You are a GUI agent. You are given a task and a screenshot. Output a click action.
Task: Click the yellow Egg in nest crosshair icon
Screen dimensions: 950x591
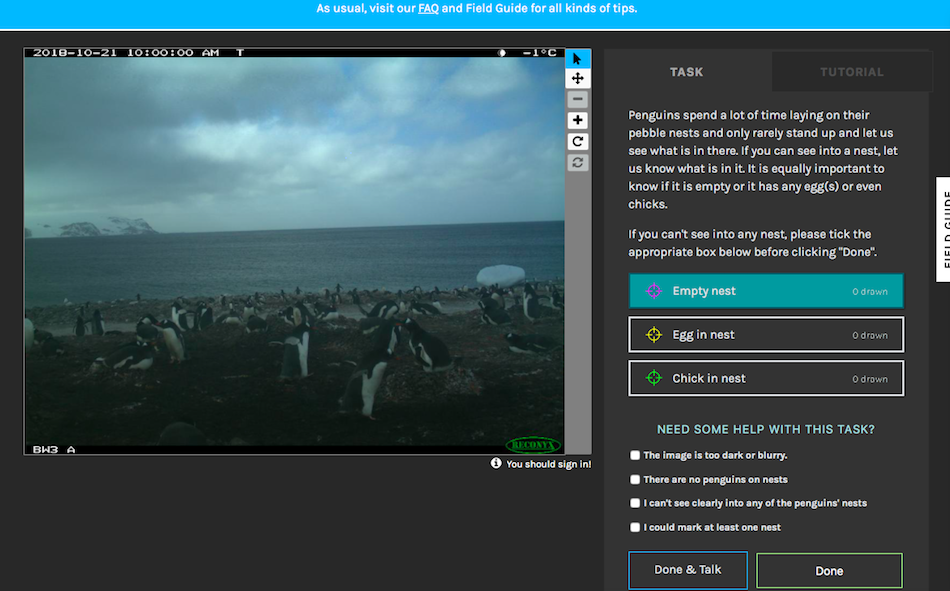coord(654,335)
